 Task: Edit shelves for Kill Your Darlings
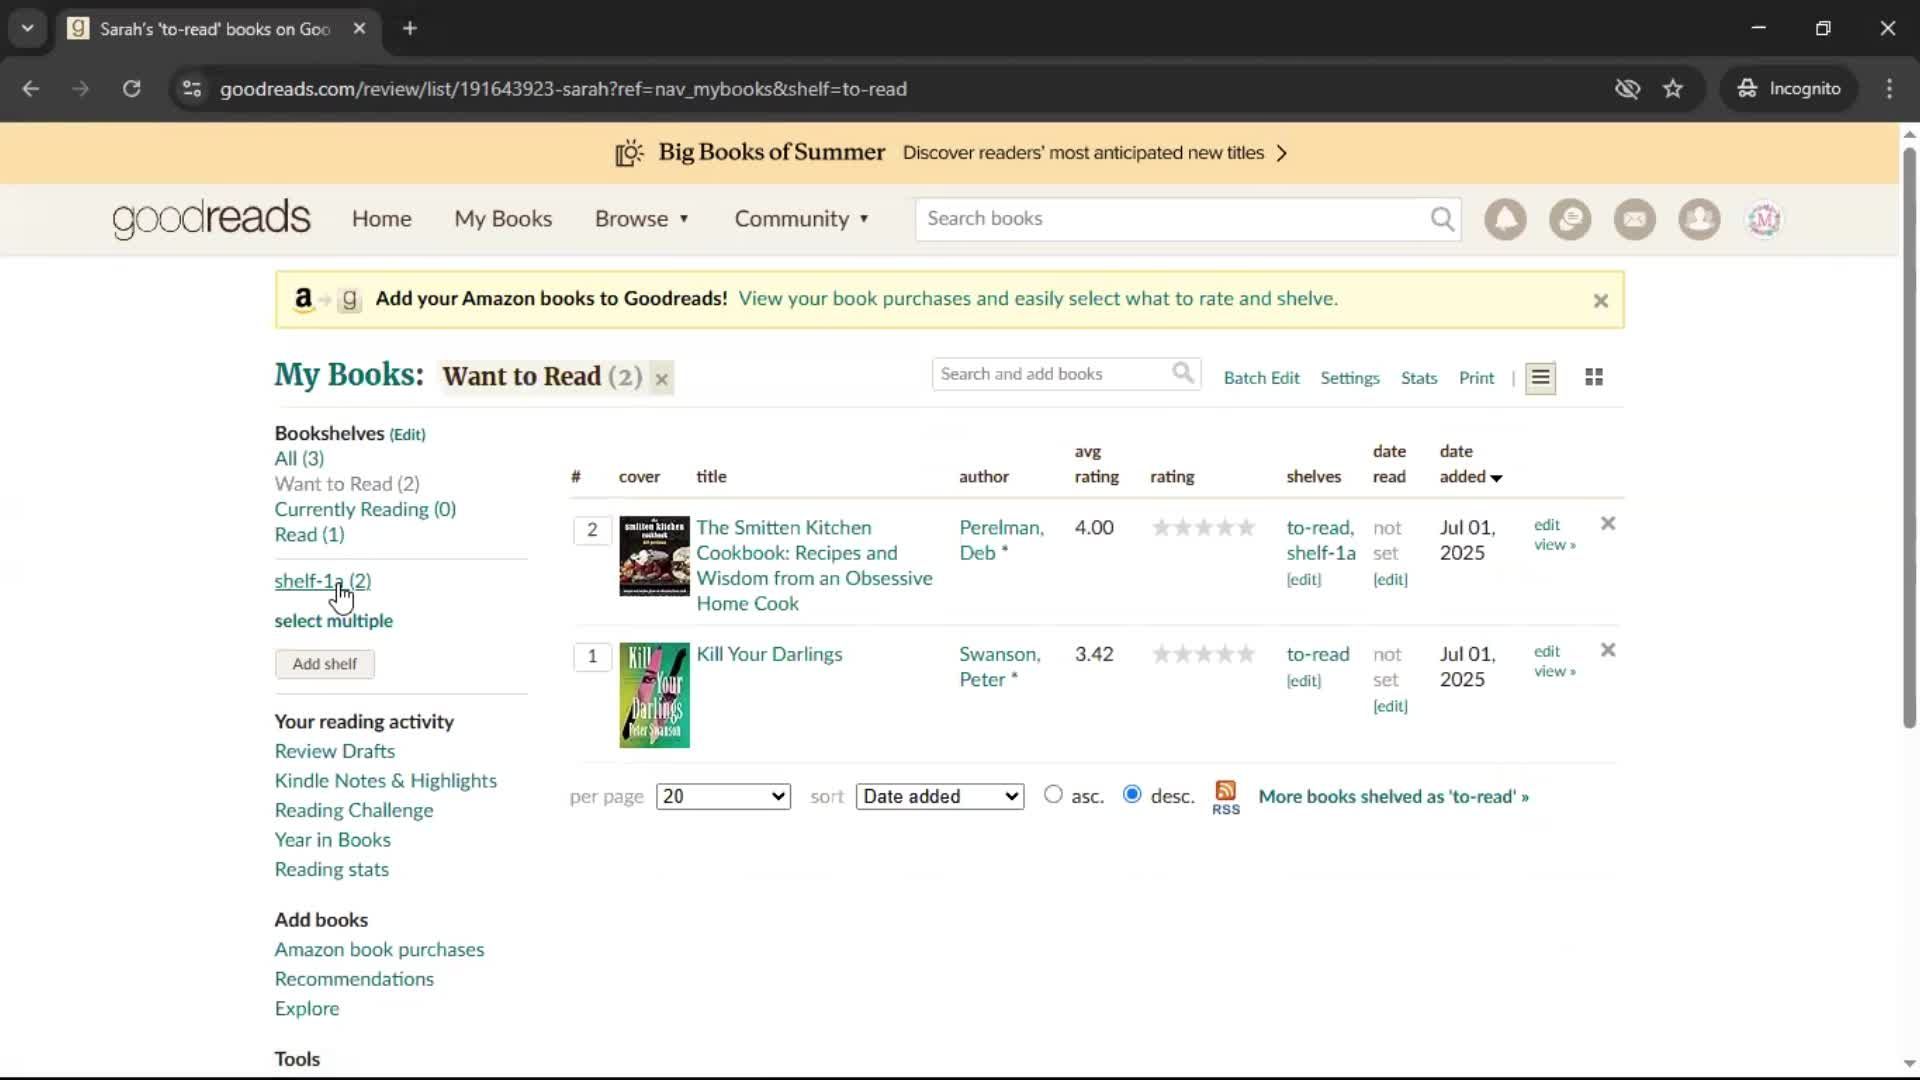coord(1303,681)
